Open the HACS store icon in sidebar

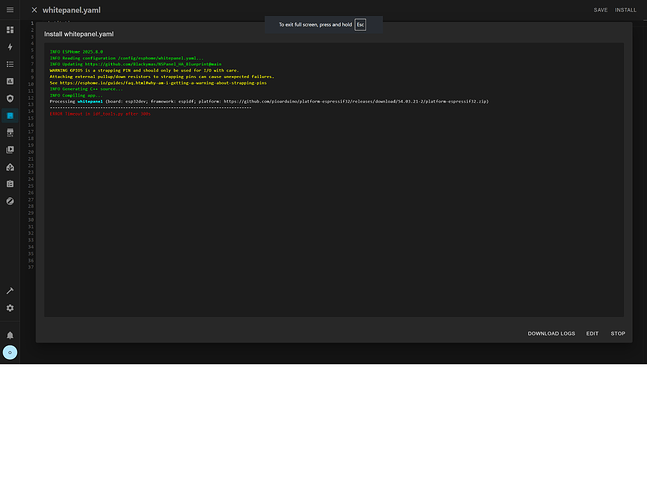pyautogui.click(x=10, y=132)
